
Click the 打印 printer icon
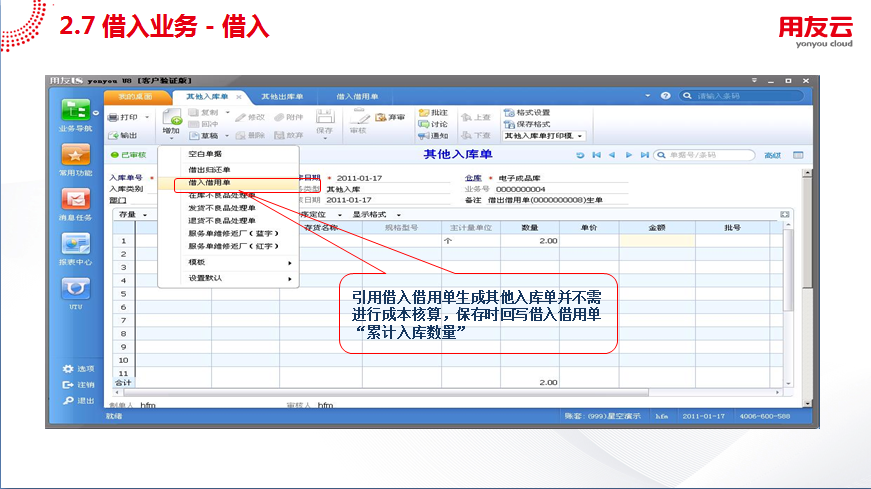click(x=113, y=117)
